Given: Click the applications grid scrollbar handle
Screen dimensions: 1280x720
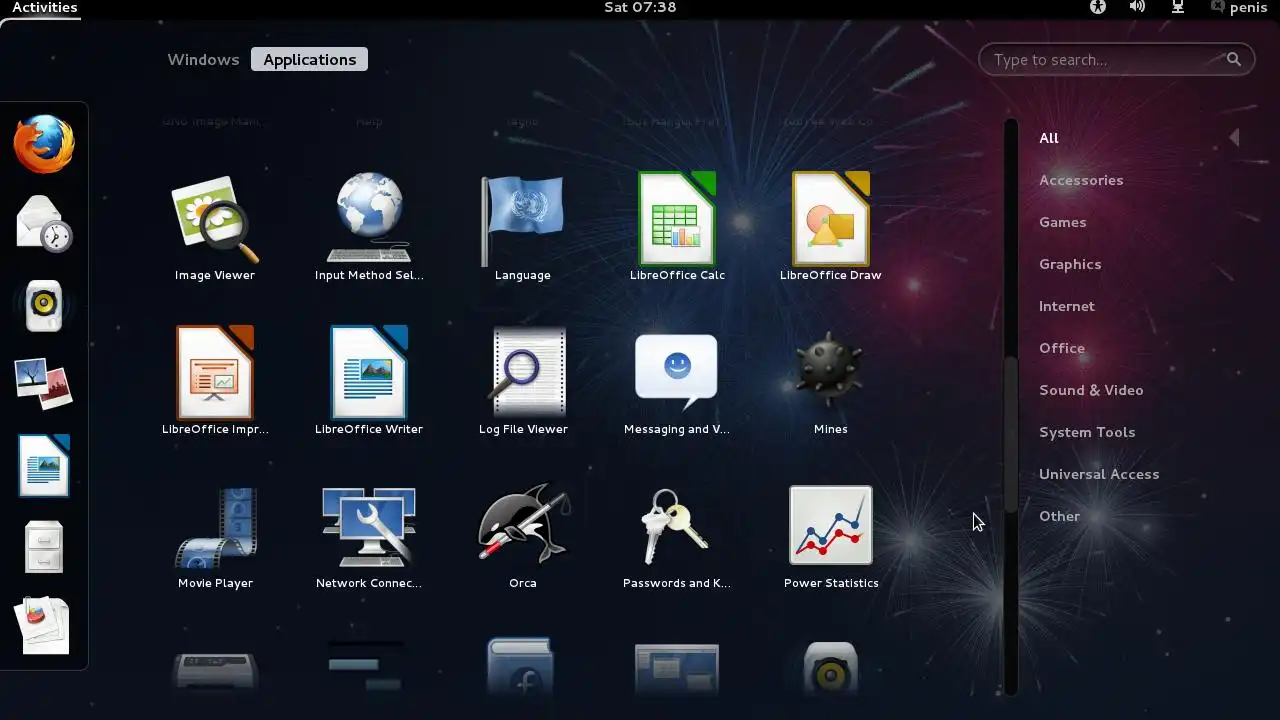Looking at the screenshot, I should coord(1010,435).
